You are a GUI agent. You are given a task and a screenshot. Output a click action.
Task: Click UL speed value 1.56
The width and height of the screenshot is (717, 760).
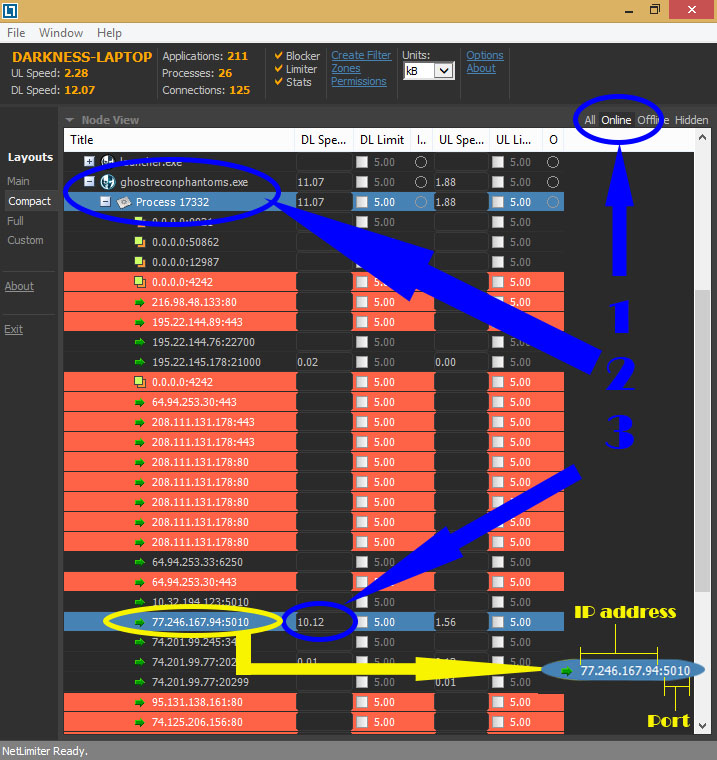[x=446, y=622]
